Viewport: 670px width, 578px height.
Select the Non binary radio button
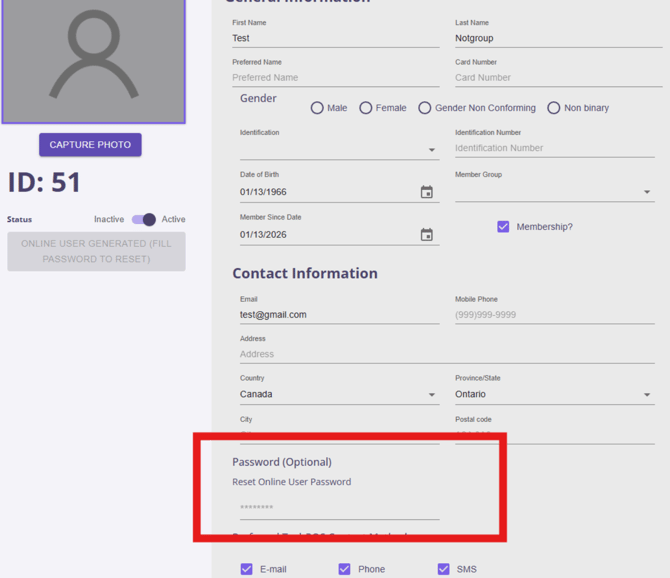point(554,108)
